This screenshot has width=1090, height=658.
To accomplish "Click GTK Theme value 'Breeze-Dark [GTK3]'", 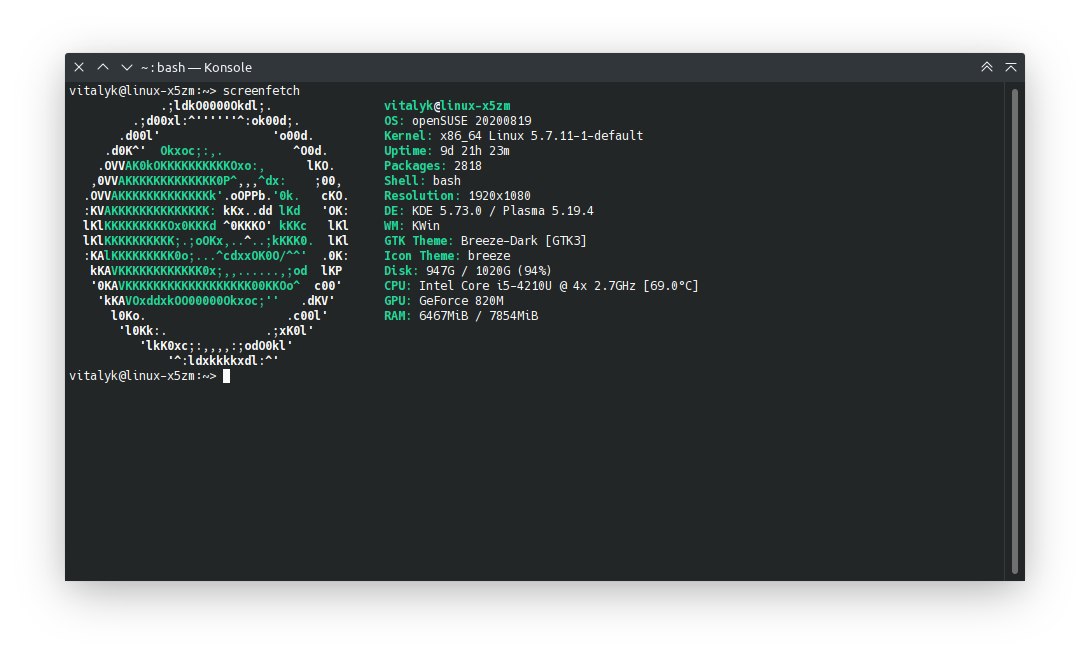I will pos(523,240).
